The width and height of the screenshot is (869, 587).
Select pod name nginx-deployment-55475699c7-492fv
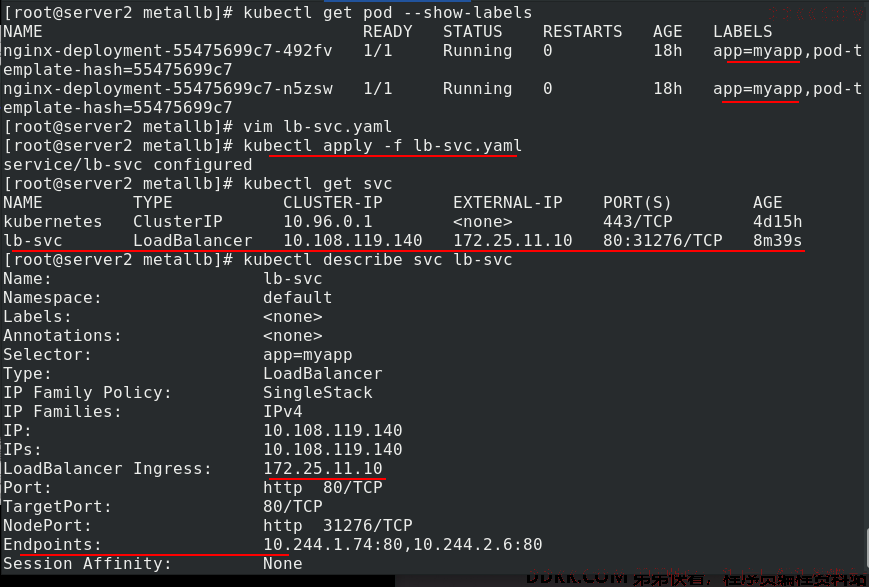click(168, 51)
